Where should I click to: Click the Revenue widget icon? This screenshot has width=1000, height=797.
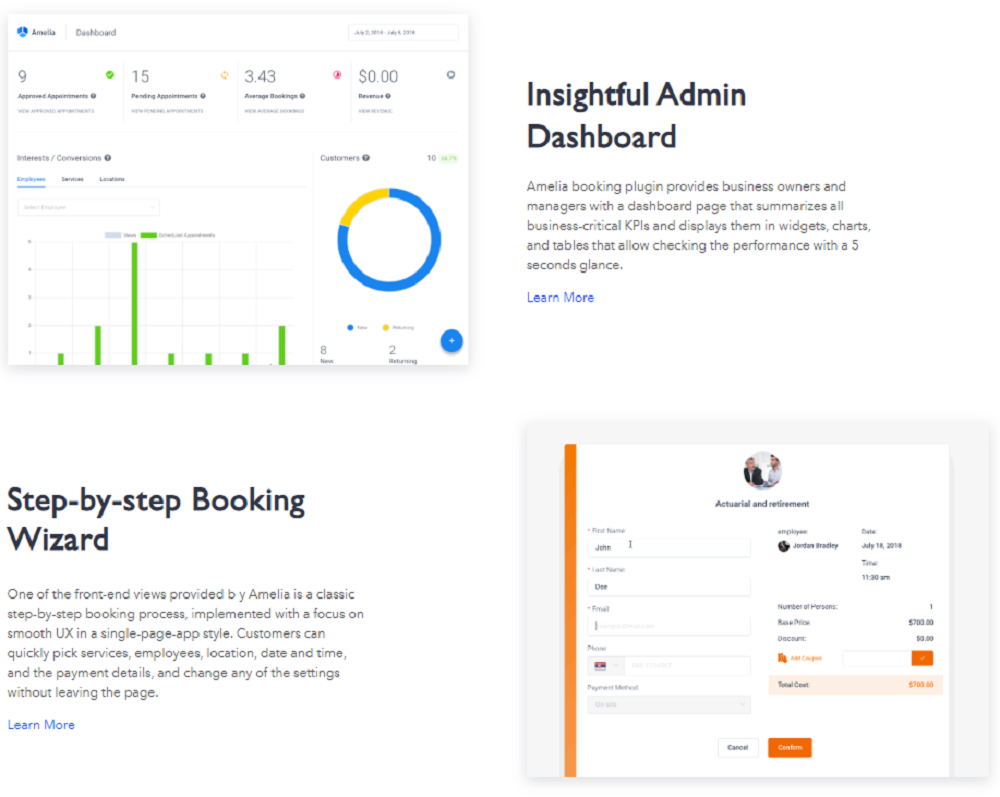pyautogui.click(x=450, y=74)
